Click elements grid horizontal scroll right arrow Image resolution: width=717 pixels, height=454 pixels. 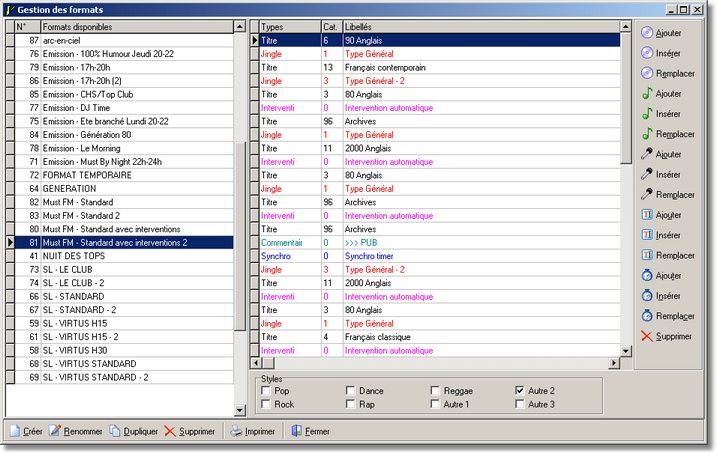point(614,363)
